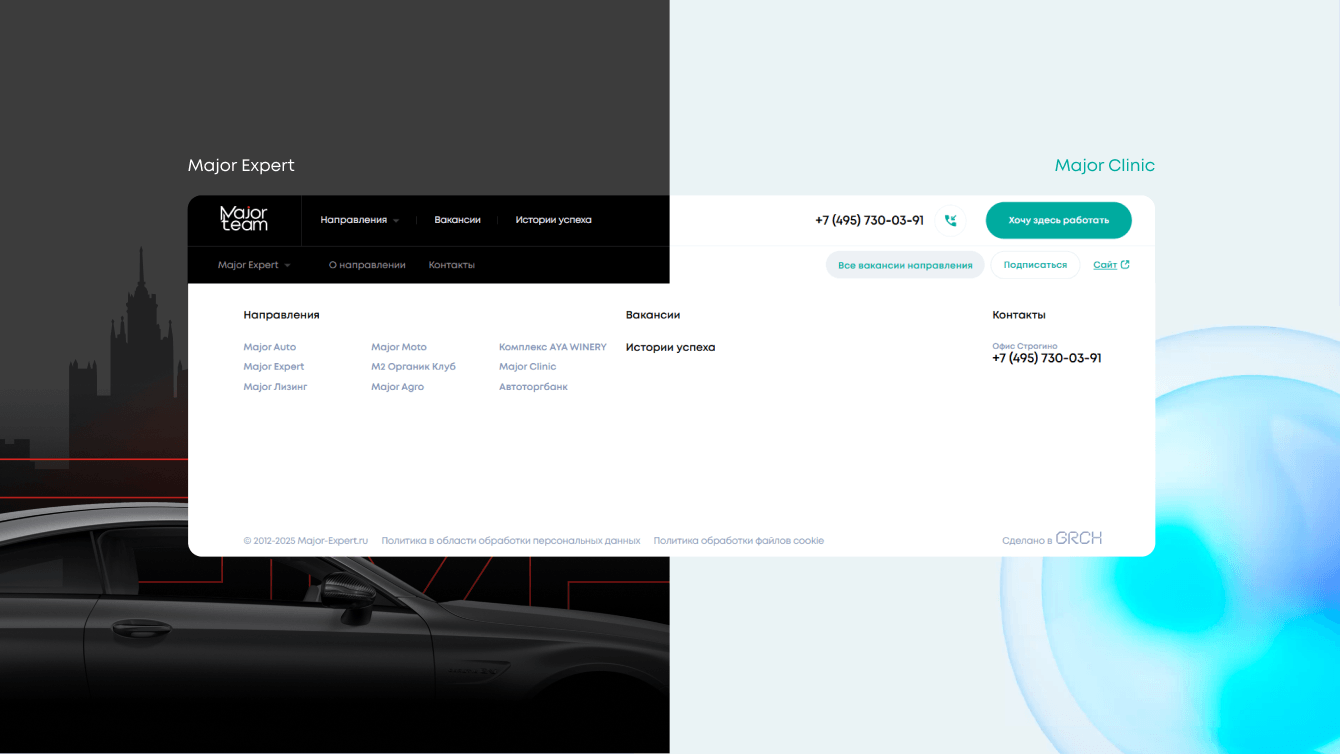Open Политика в области обработки персональных данных
Screen dimensions: 1340x754
(511, 541)
